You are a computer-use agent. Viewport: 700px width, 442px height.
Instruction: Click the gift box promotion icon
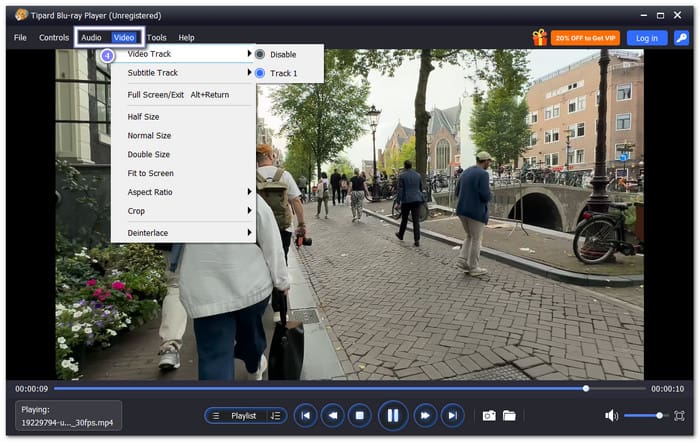(x=539, y=38)
